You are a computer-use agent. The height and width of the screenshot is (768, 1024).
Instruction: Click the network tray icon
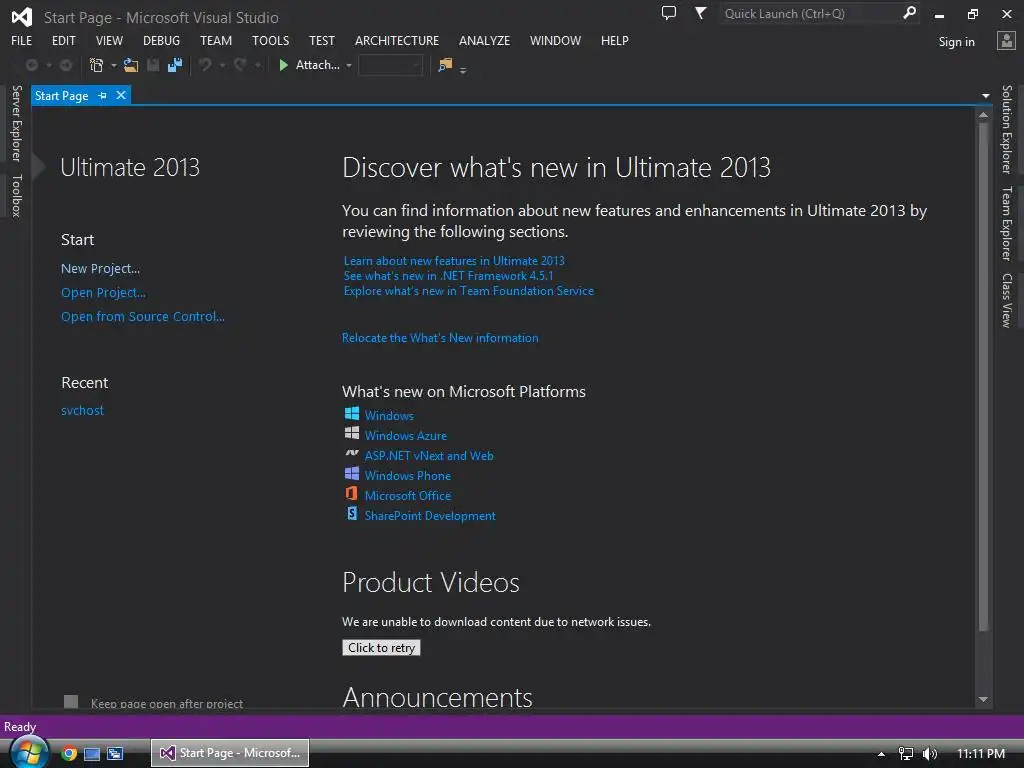(906, 754)
